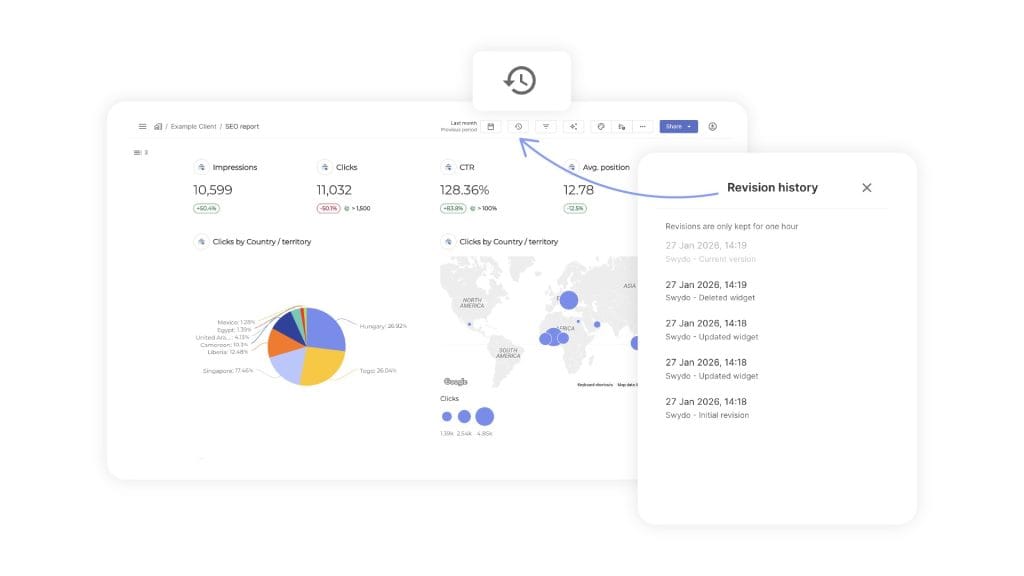
Task: Click the Revision history panel title
Action: point(773,187)
